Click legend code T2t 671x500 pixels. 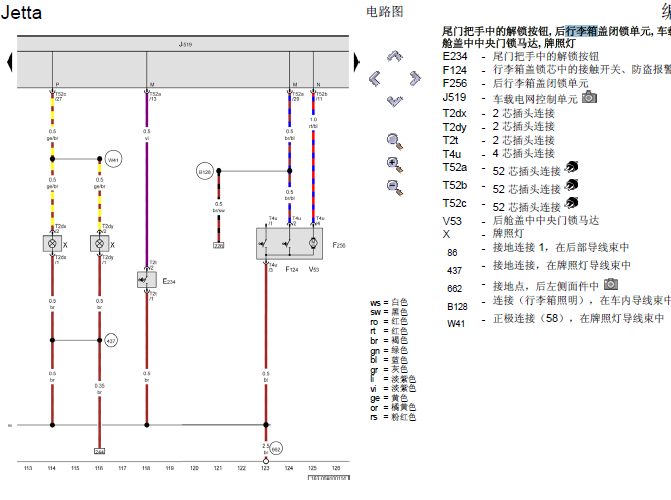[x=451, y=140]
